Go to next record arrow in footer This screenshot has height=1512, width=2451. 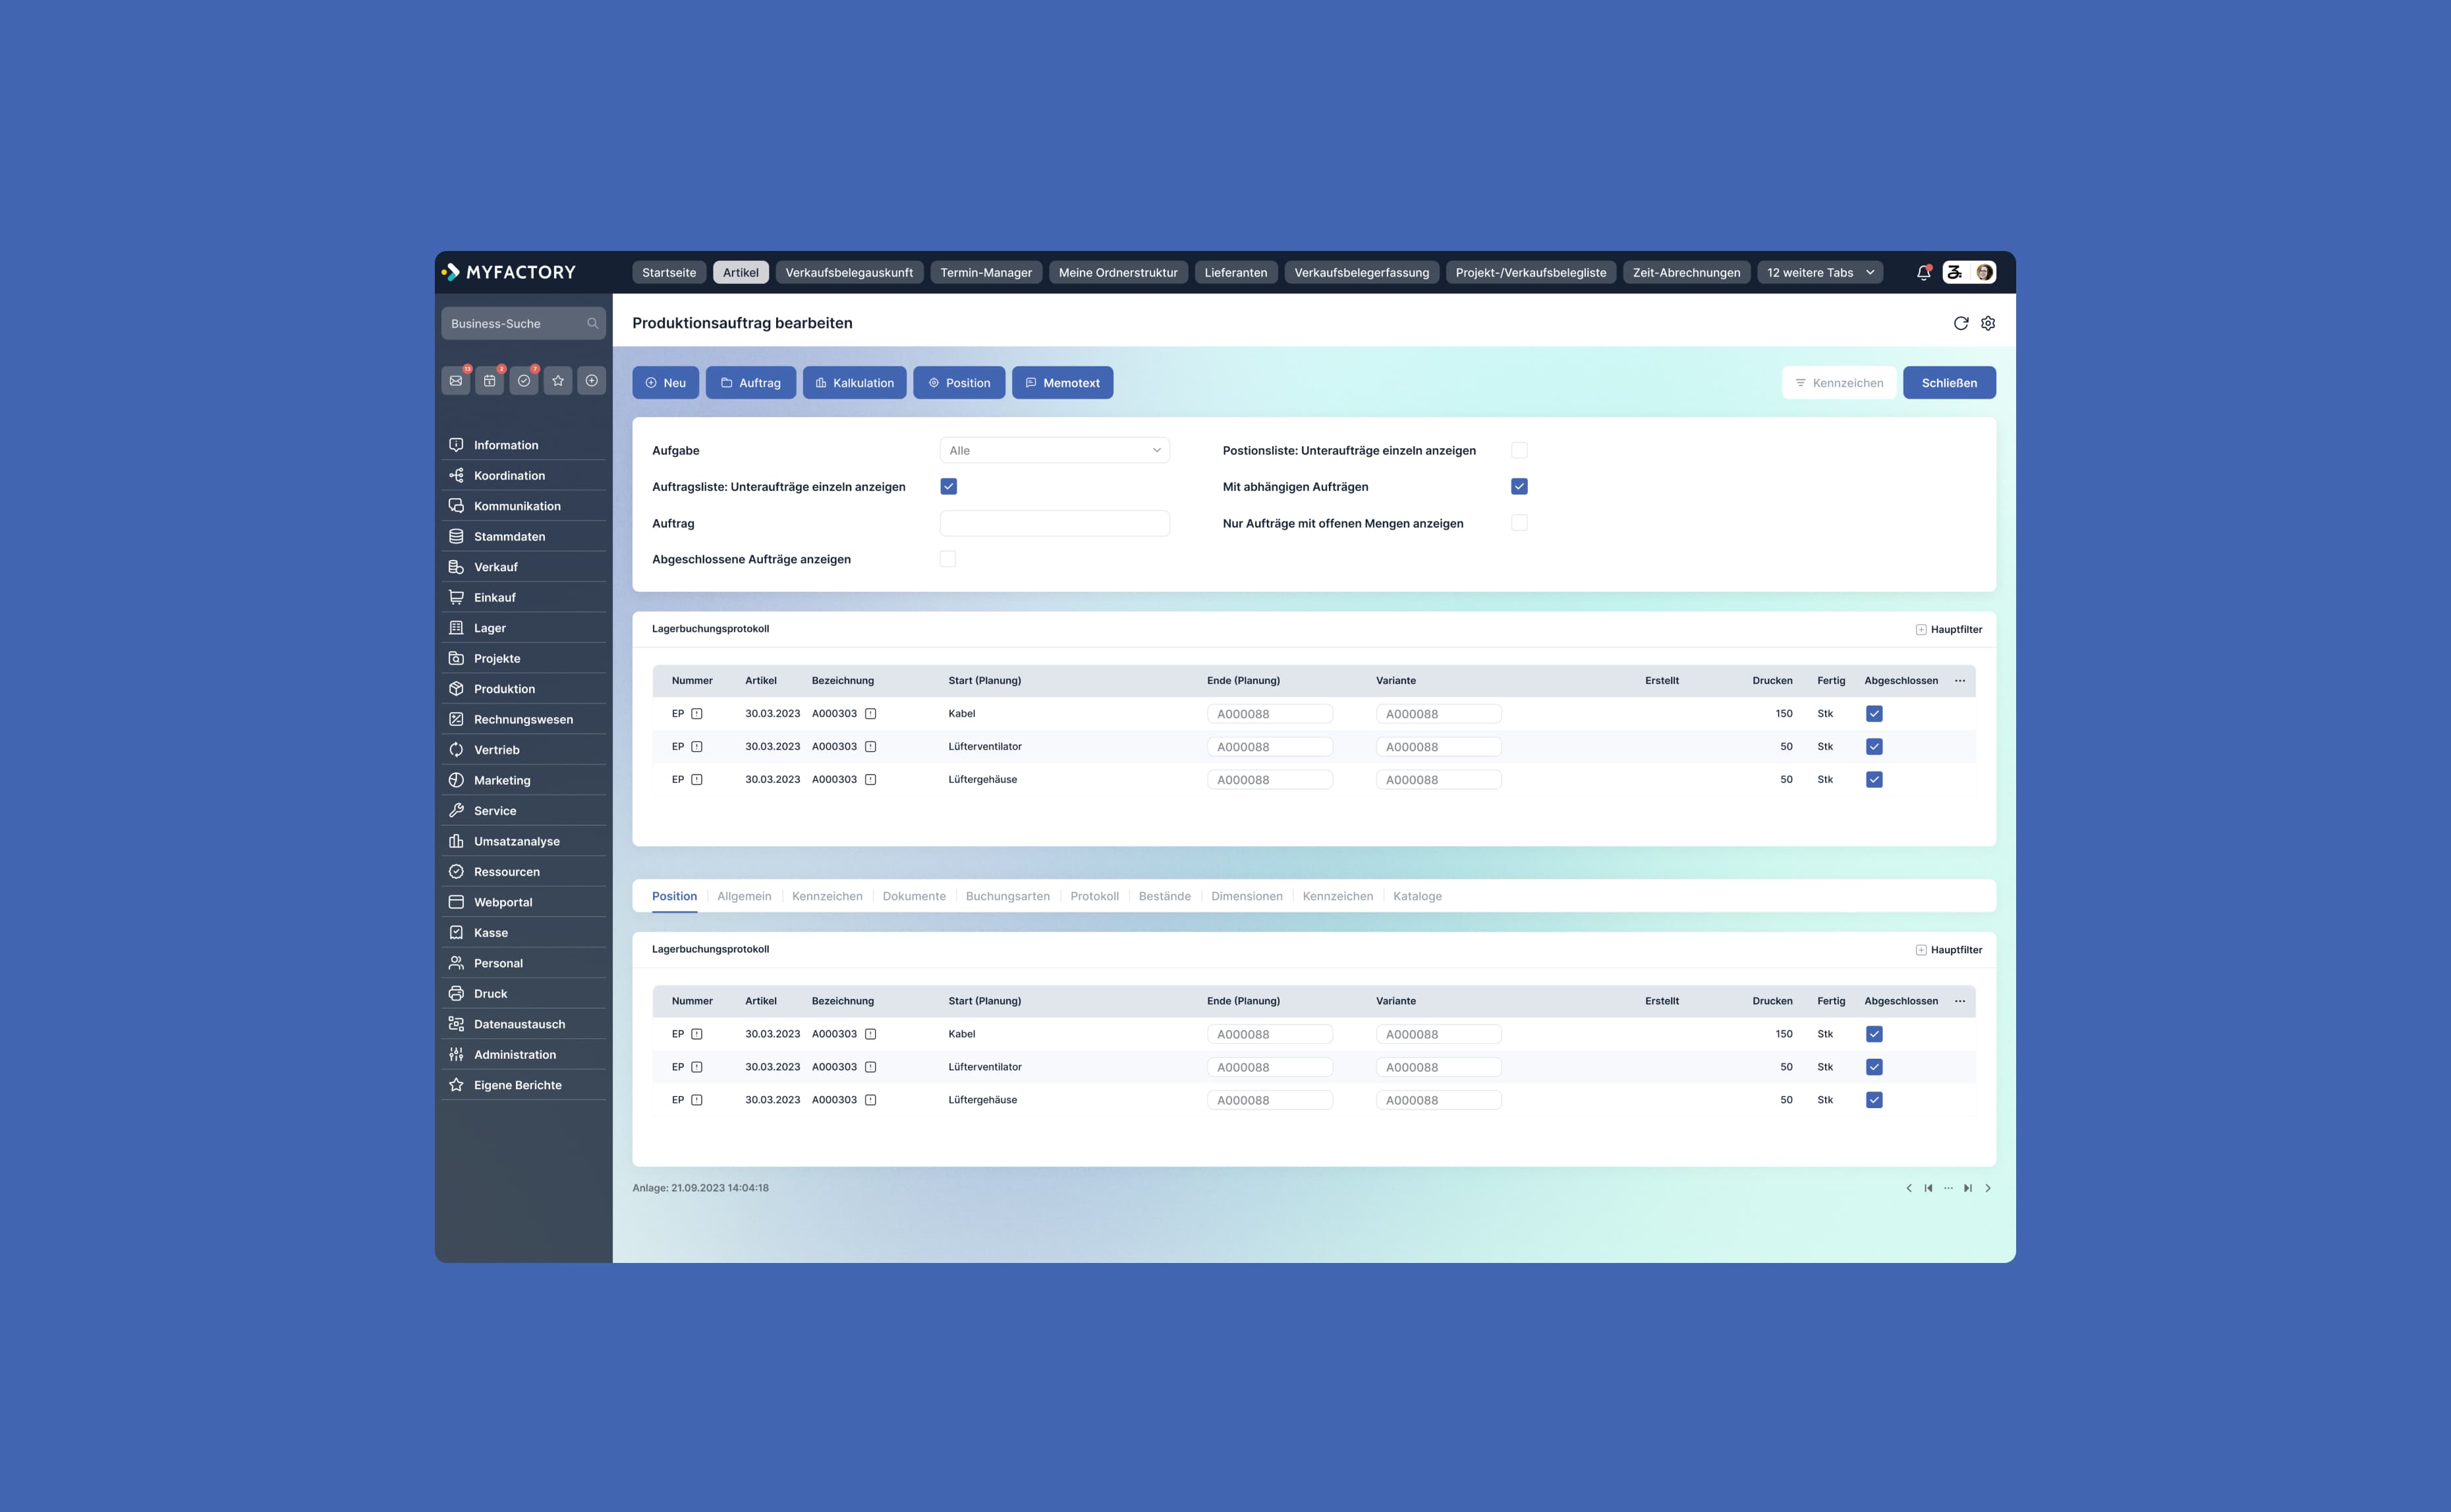point(1988,1188)
